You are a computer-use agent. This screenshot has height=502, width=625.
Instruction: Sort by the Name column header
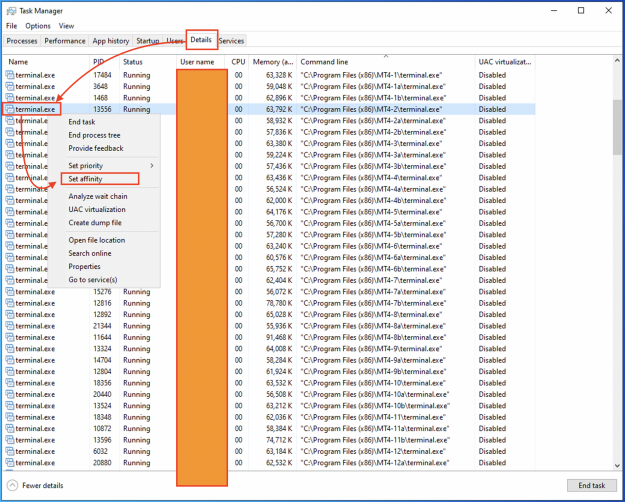coord(46,62)
